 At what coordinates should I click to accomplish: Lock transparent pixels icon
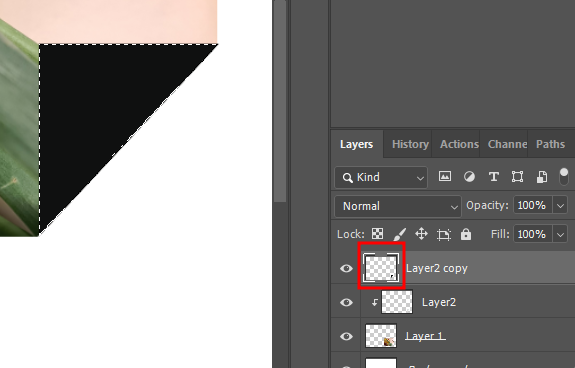click(x=377, y=234)
